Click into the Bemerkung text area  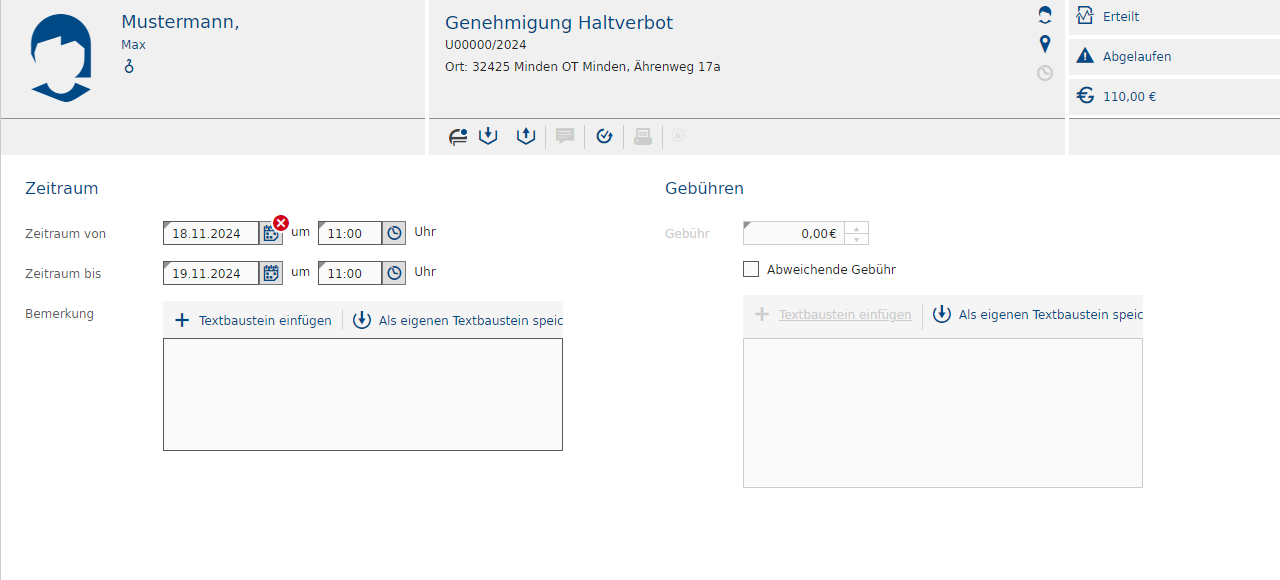click(x=362, y=394)
